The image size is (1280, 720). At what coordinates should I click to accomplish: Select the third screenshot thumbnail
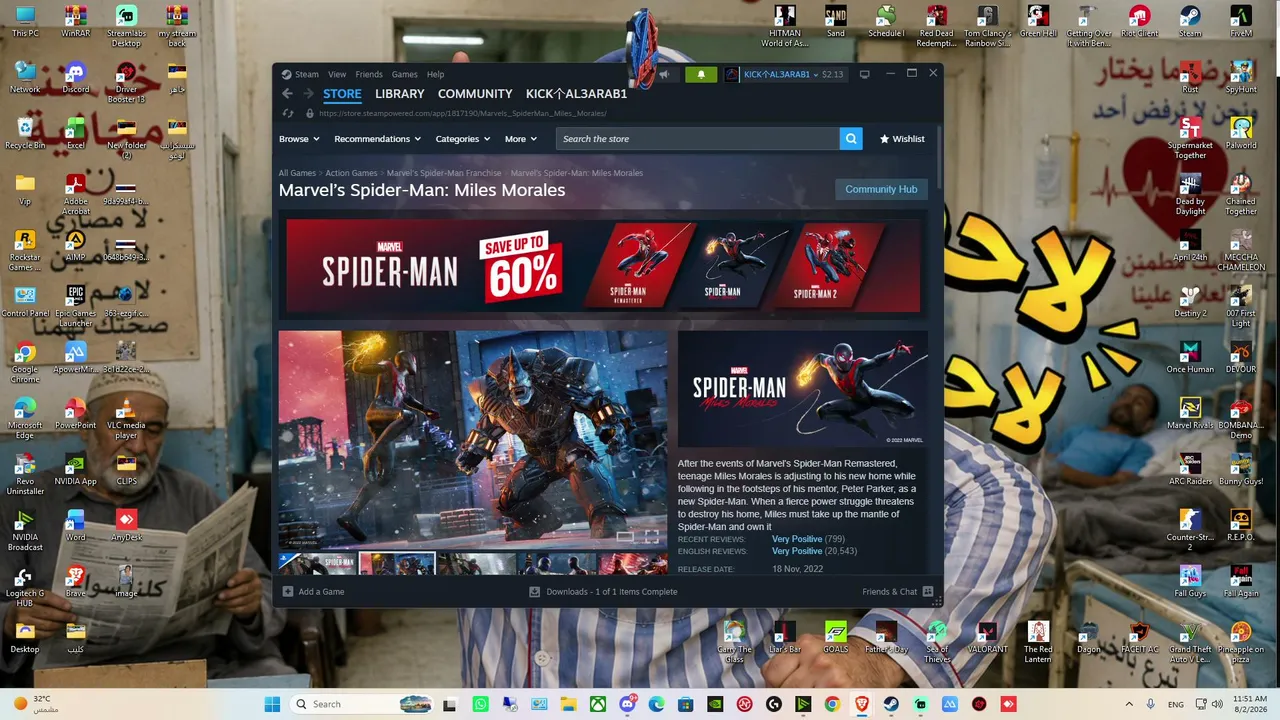[x=477, y=564]
